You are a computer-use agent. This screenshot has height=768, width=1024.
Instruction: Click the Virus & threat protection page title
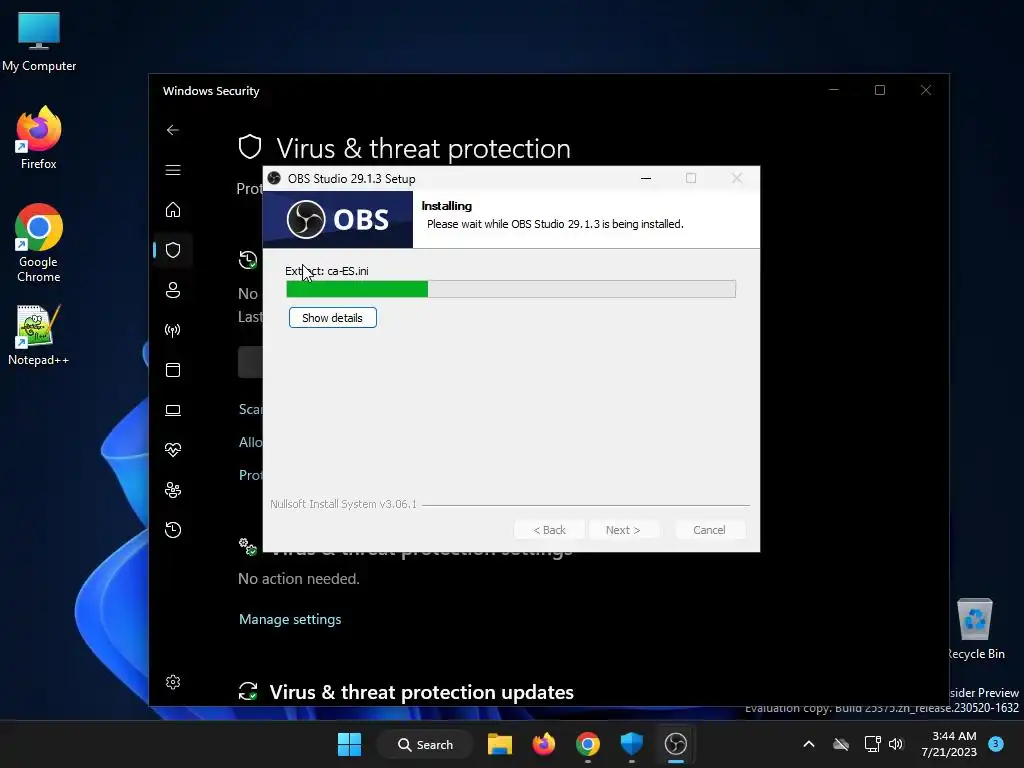423,149
